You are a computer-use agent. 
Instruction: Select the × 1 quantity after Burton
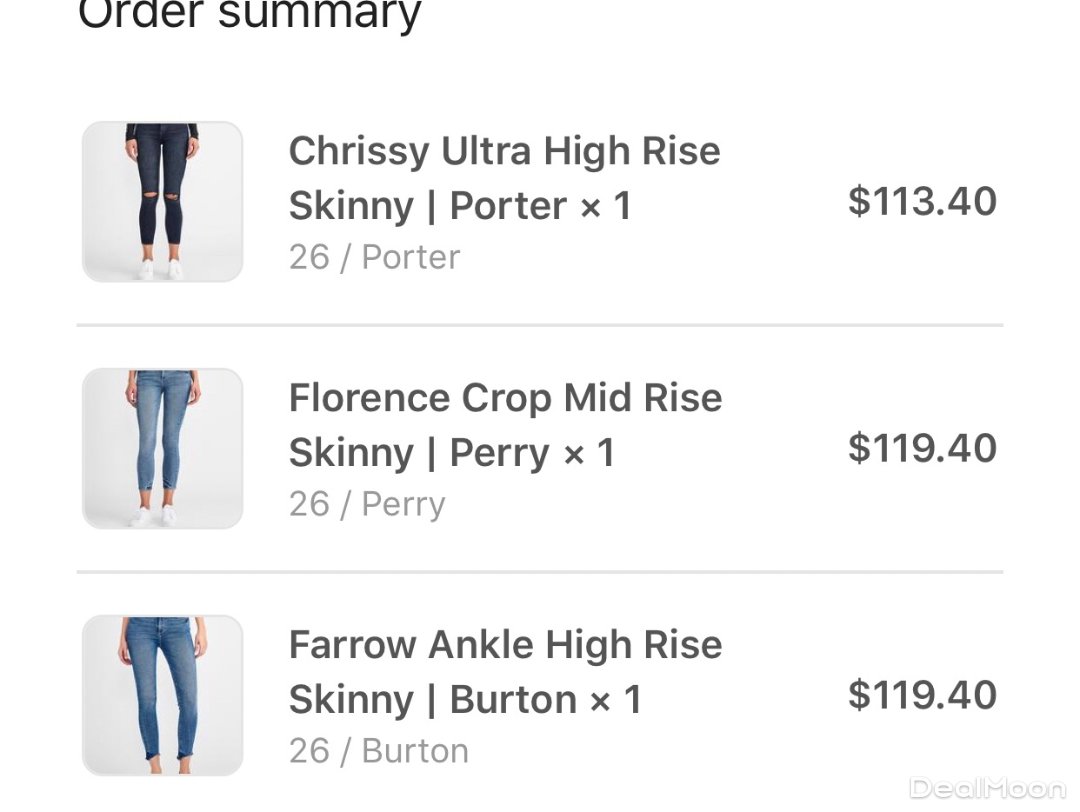616,700
